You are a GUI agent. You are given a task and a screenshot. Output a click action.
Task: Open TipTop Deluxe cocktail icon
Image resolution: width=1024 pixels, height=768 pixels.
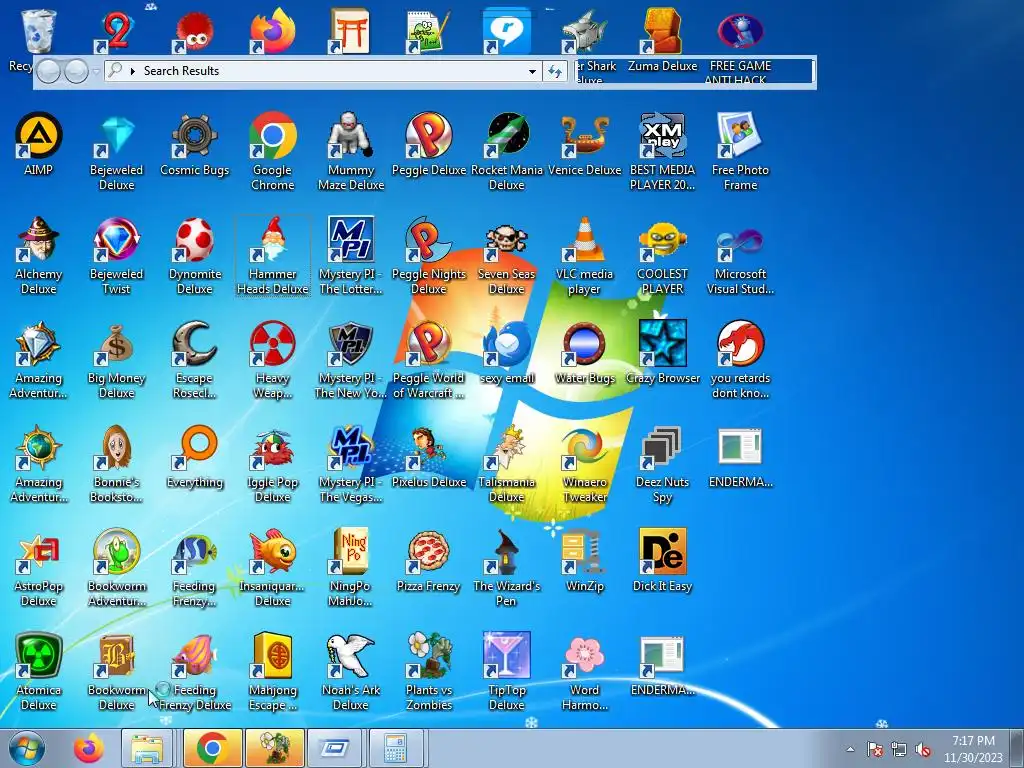pos(507,672)
